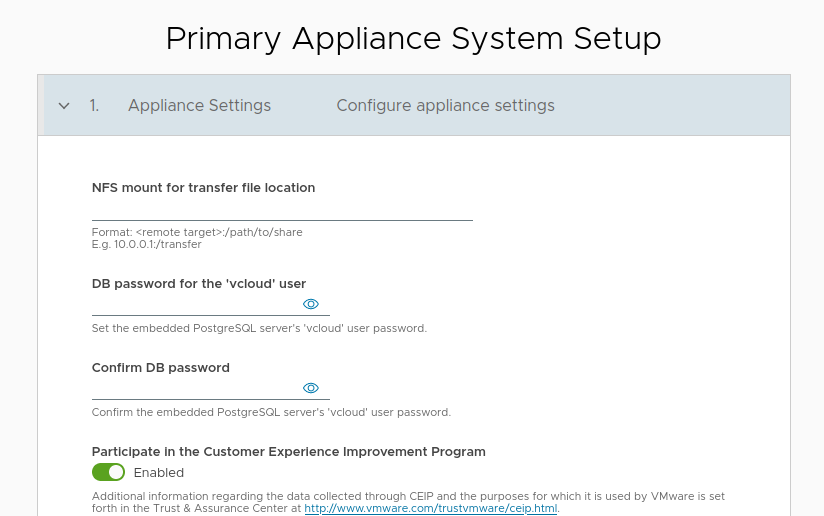
Task: Reveal the Confirm DB password text
Action: 310,388
